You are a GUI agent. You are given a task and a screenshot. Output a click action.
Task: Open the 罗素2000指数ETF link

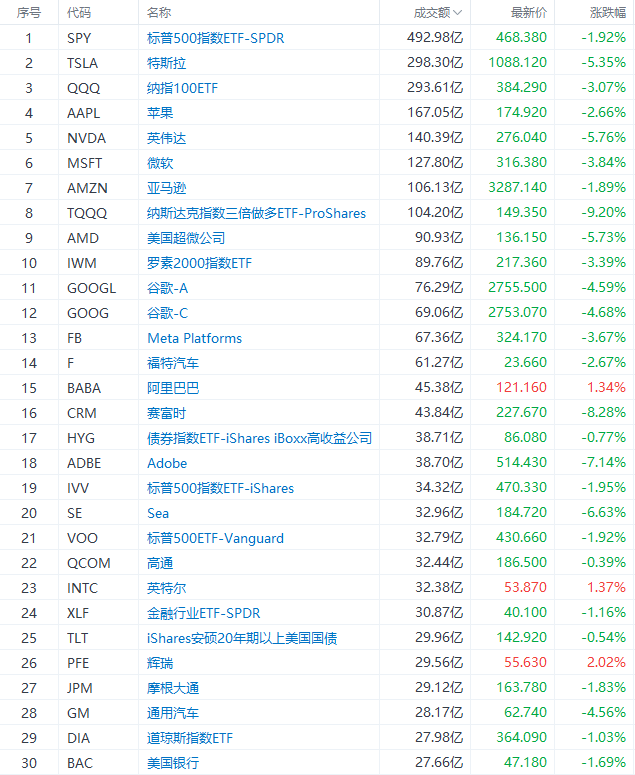(x=199, y=263)
